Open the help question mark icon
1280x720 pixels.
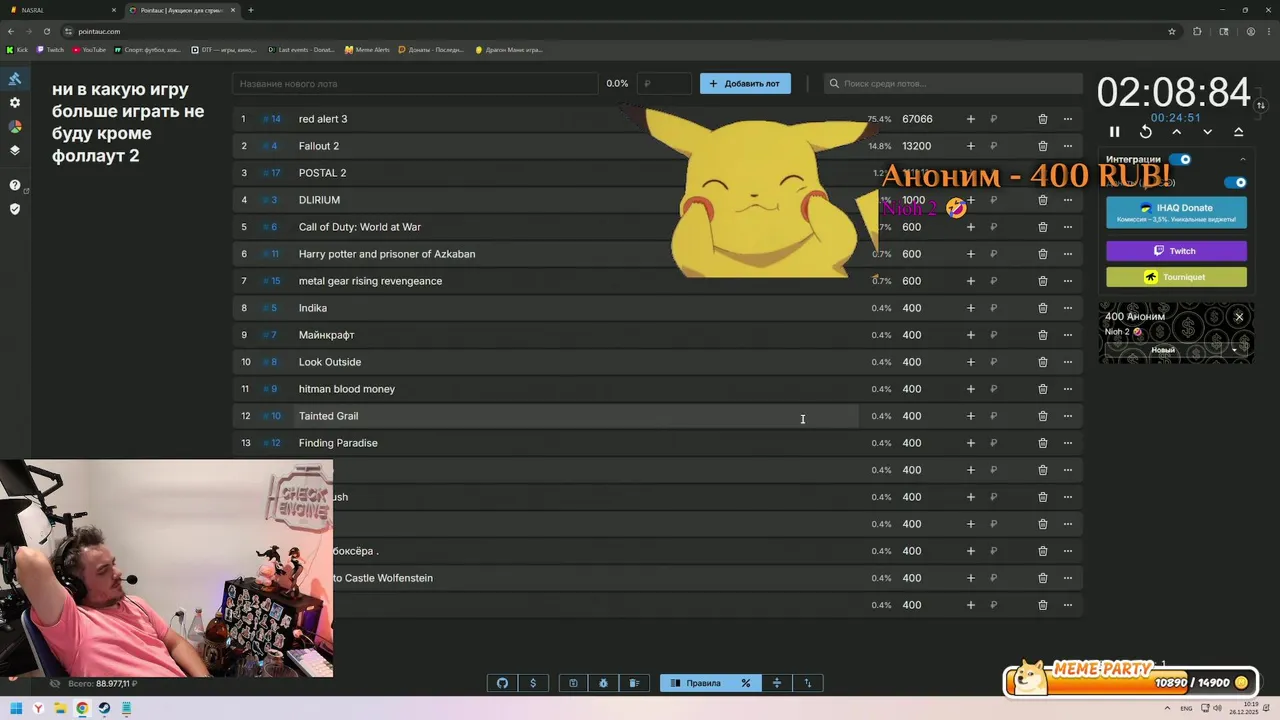click(x=15, y=185)
